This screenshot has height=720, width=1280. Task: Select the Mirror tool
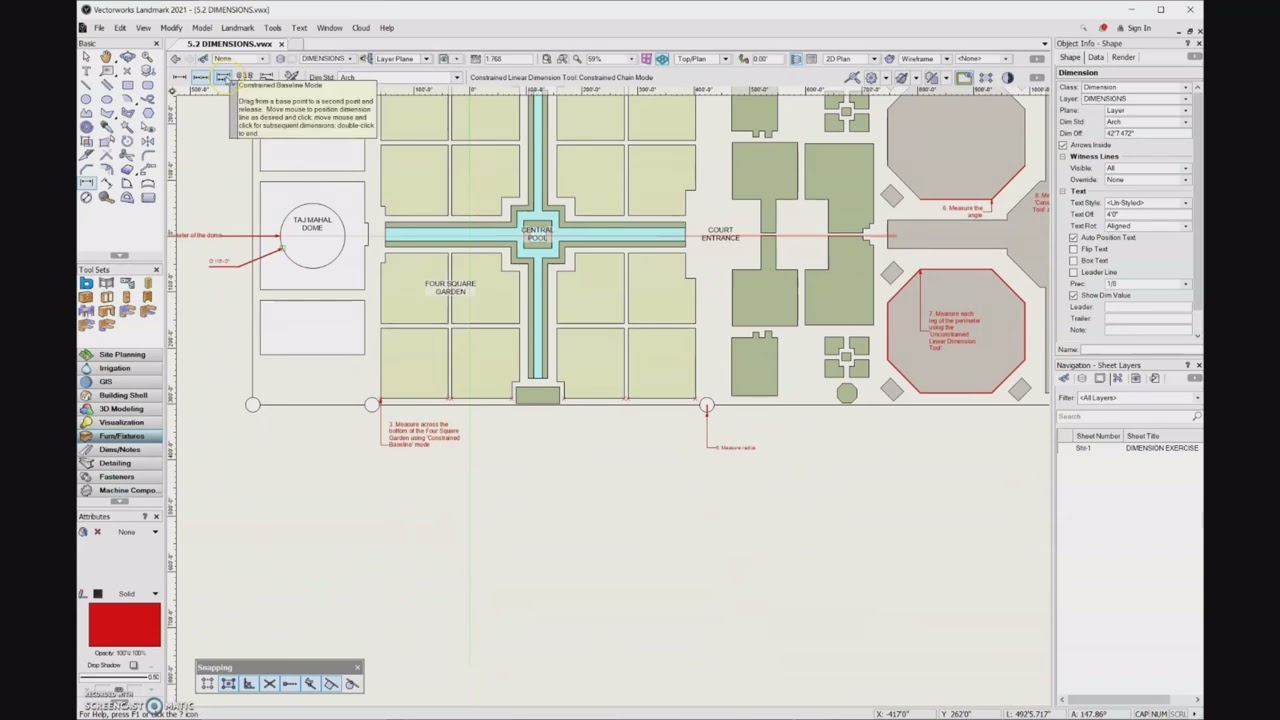click(148, 141)
